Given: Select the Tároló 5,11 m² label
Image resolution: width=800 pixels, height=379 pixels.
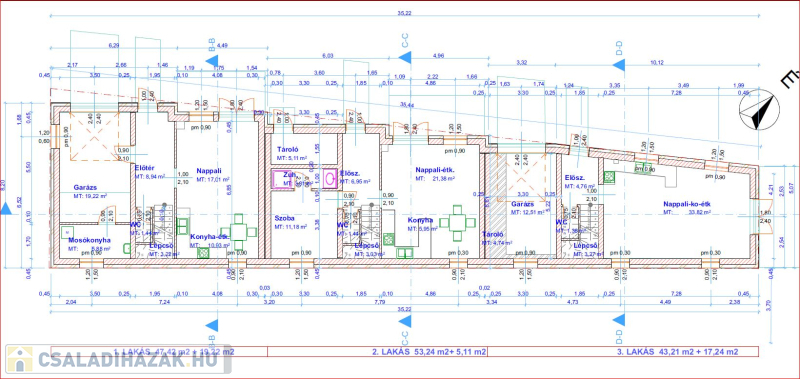Looking at the screenshot, I should click(x=291, y=154).
